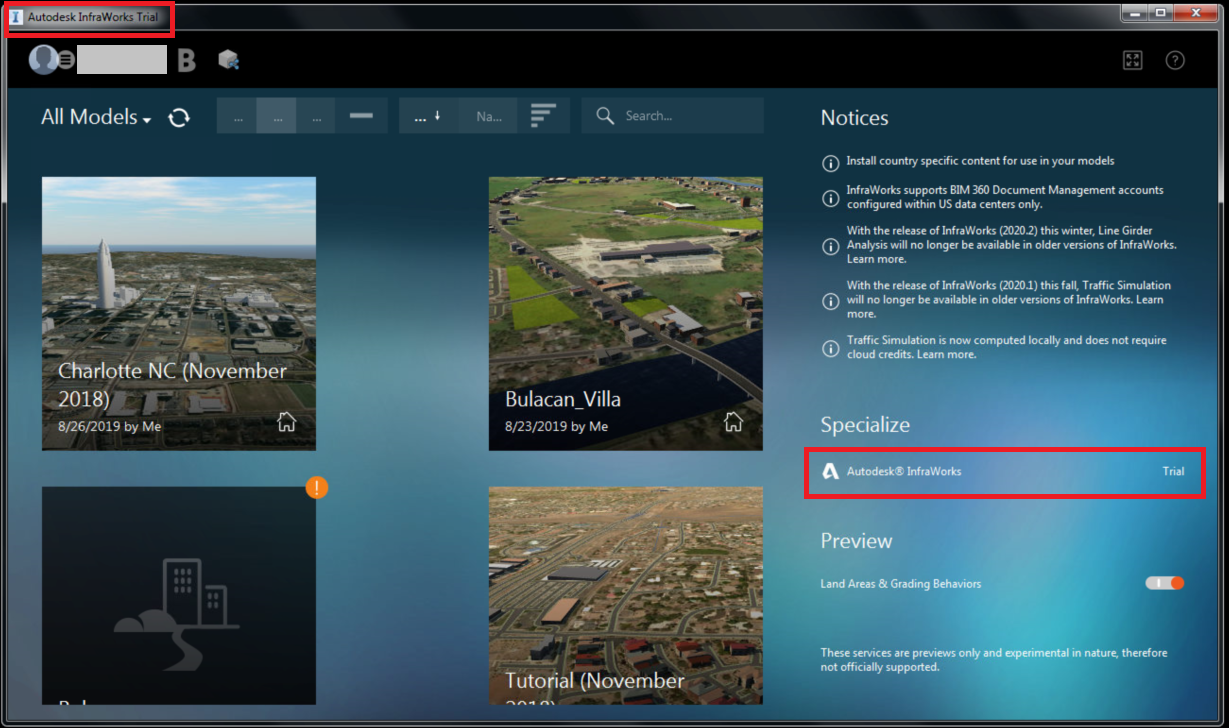Click BIM 360 Document Management notice text
This screenshot has width=1229, height=728.
click(1005, 196)
